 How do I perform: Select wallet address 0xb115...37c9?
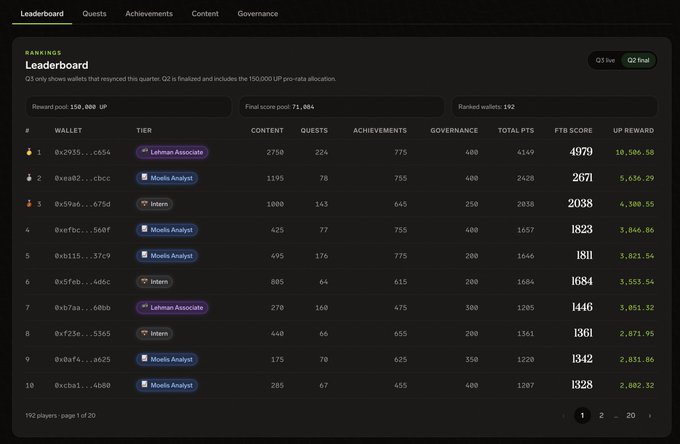pos(82,256)
